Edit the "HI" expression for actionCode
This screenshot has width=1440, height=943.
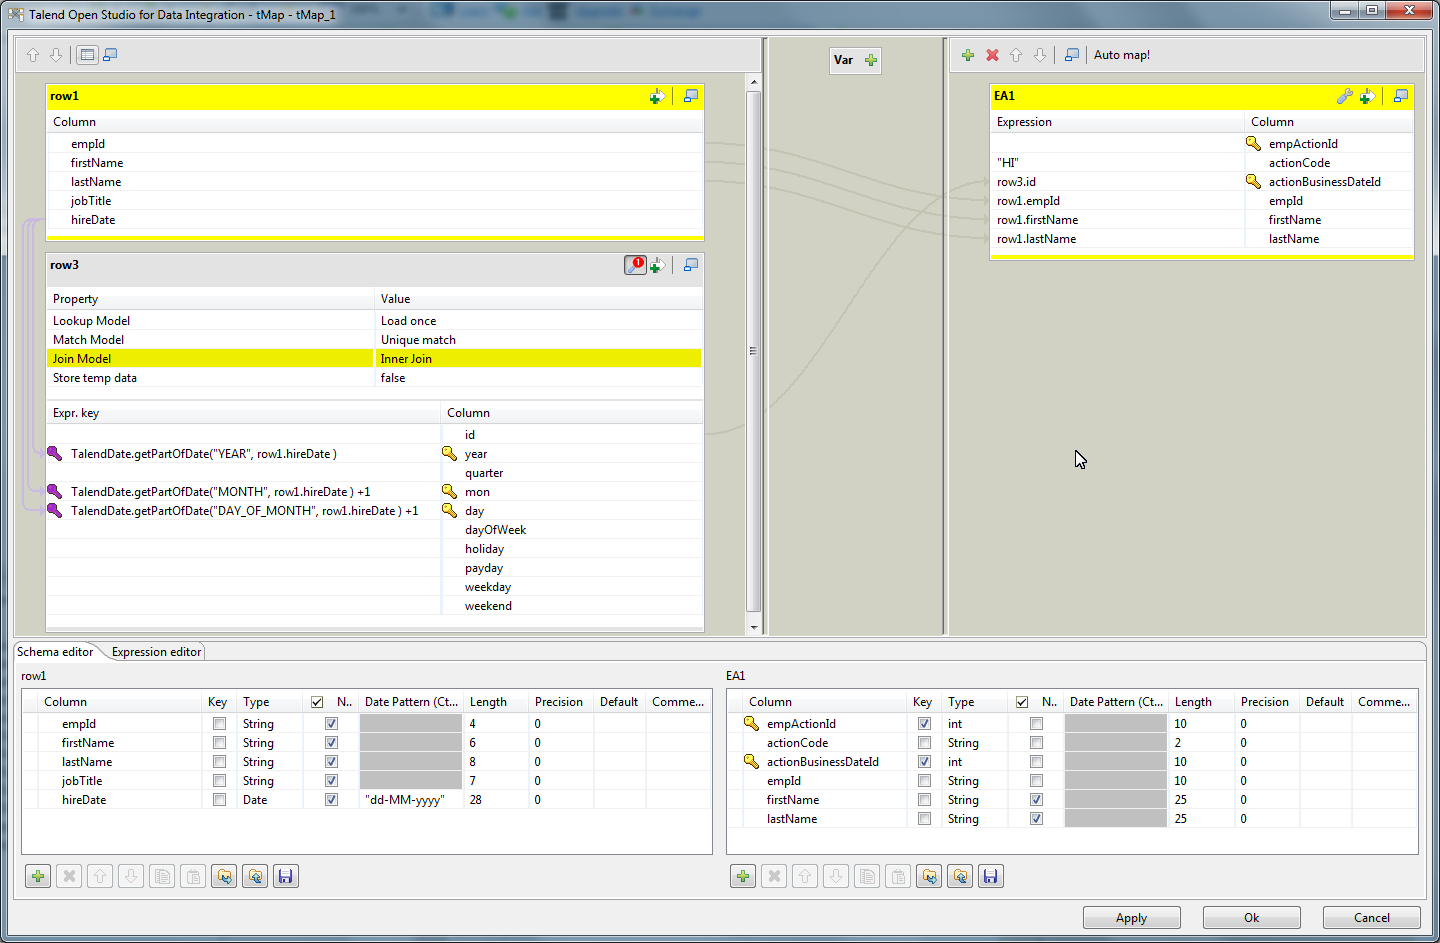point(1117,163)
